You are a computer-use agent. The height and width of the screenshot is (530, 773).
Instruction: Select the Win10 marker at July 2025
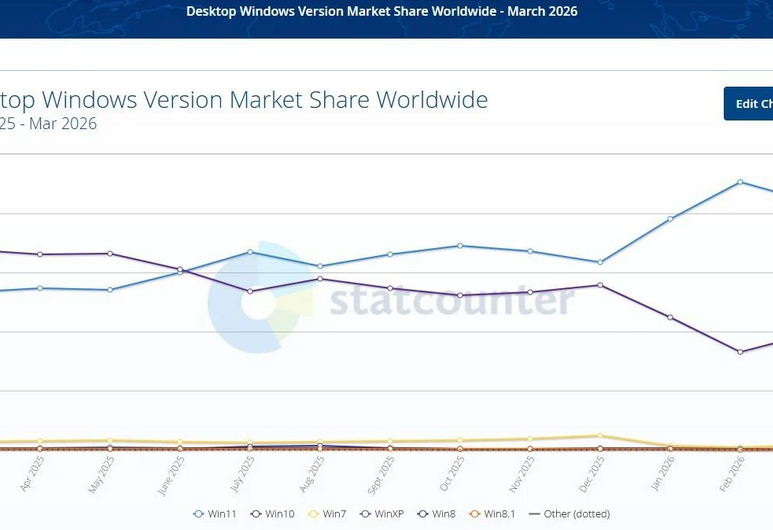point(250,291)
